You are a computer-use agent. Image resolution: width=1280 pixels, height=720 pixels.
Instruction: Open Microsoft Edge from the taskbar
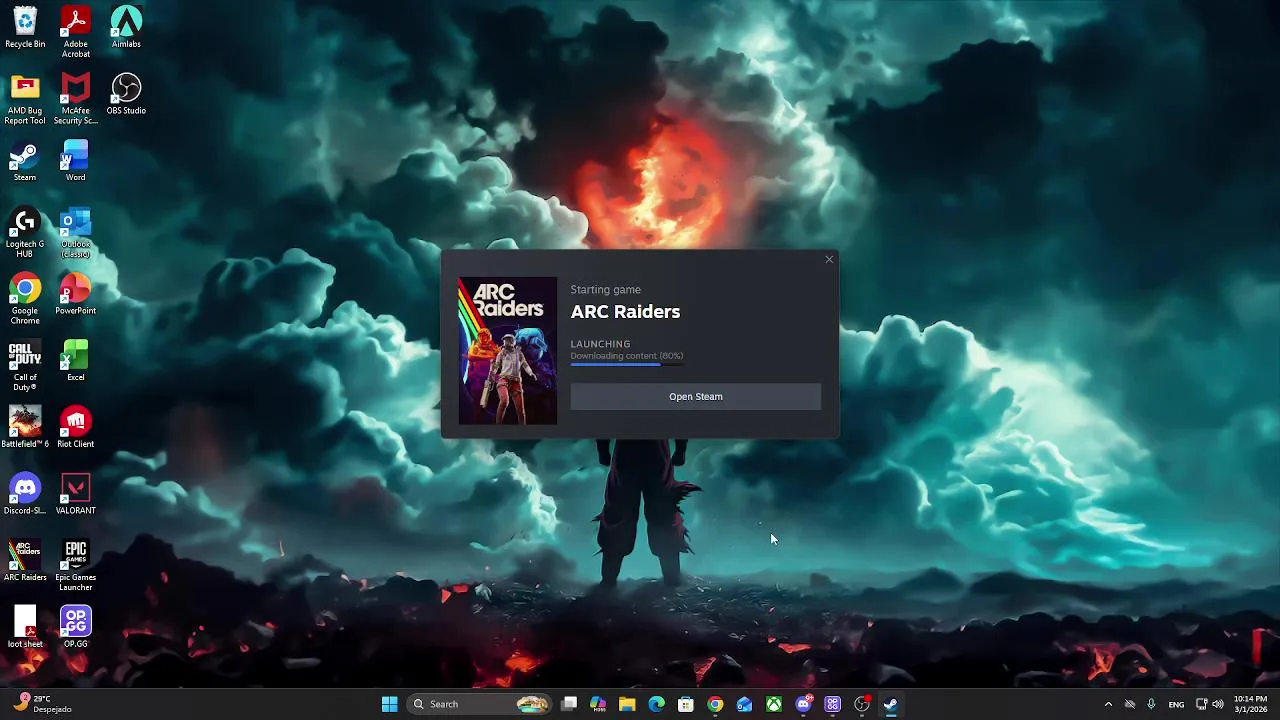[657, 704]
